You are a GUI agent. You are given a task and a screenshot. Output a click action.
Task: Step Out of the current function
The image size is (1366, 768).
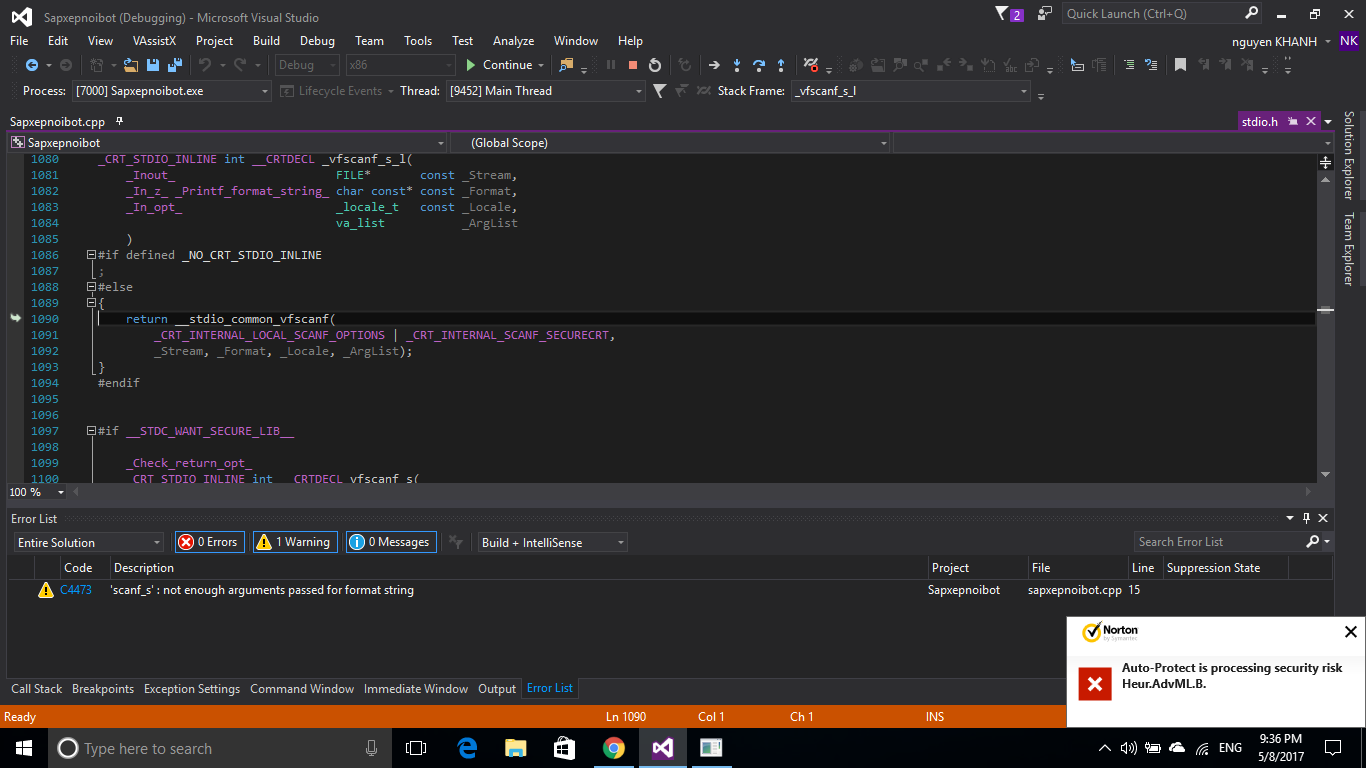781,65
